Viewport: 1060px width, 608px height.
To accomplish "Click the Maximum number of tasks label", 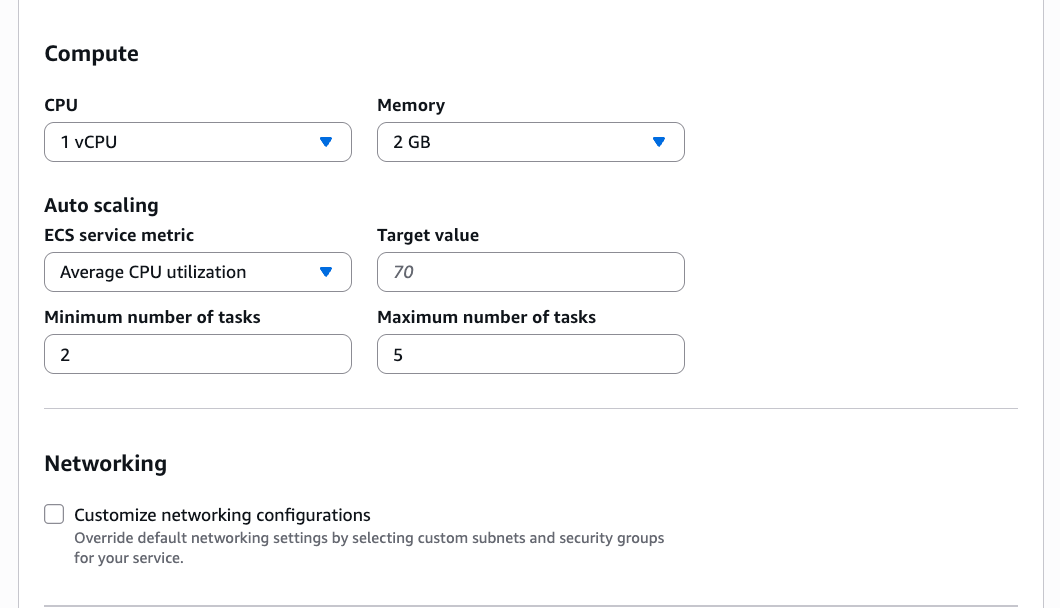I will click(x=486, y=317).
